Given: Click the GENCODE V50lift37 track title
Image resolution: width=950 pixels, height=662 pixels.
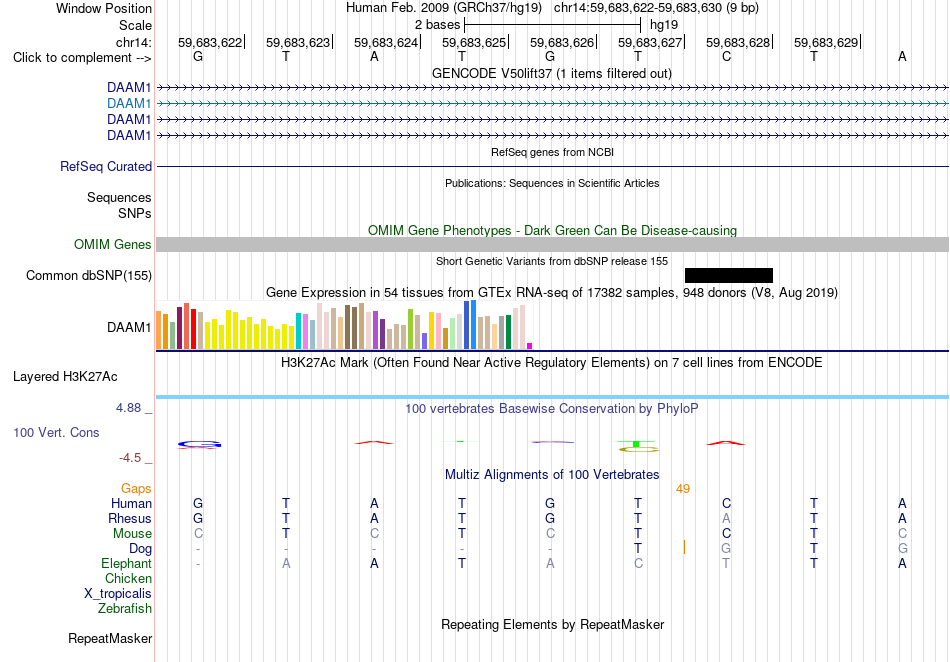Looking at the screenshot, I should pyautogui.click(x=552, y=73).
